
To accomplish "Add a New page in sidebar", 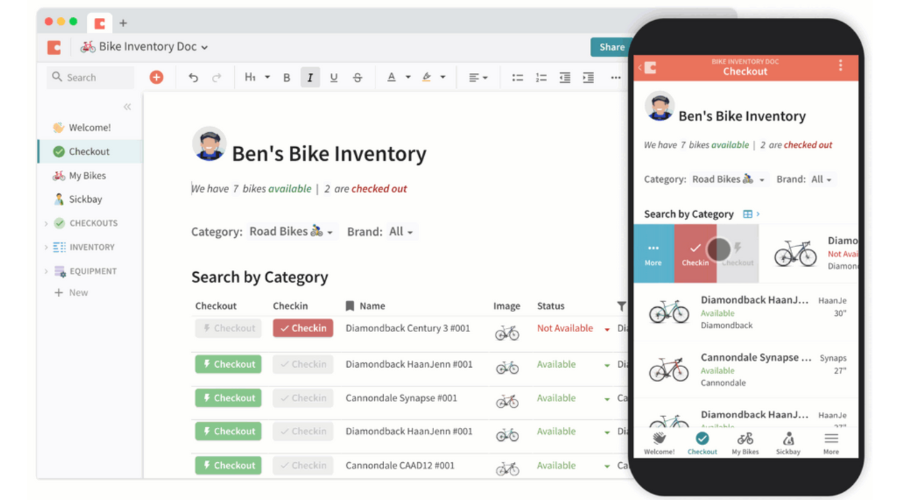I will [71, 293].
